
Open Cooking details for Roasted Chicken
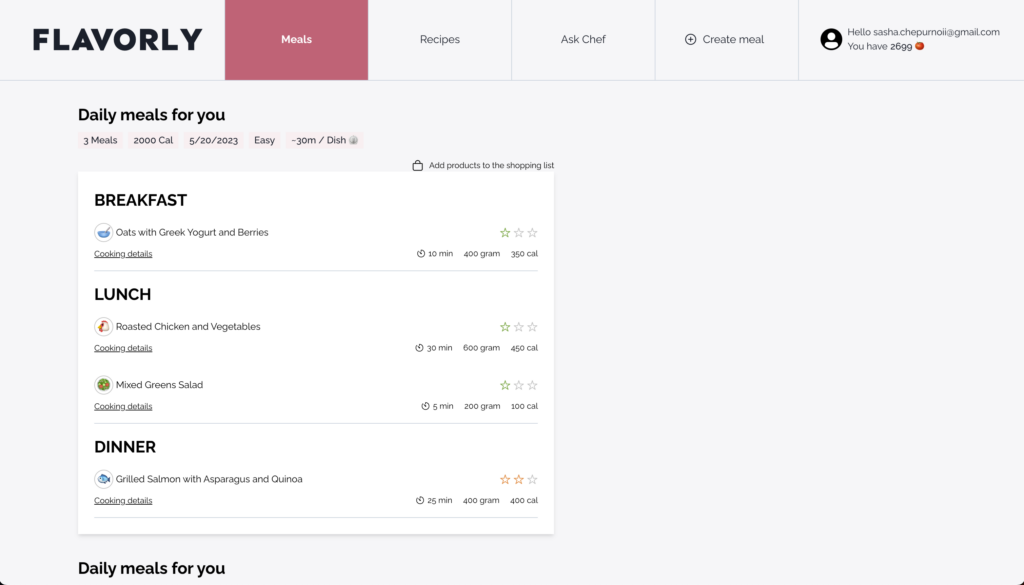pos(123,349)
